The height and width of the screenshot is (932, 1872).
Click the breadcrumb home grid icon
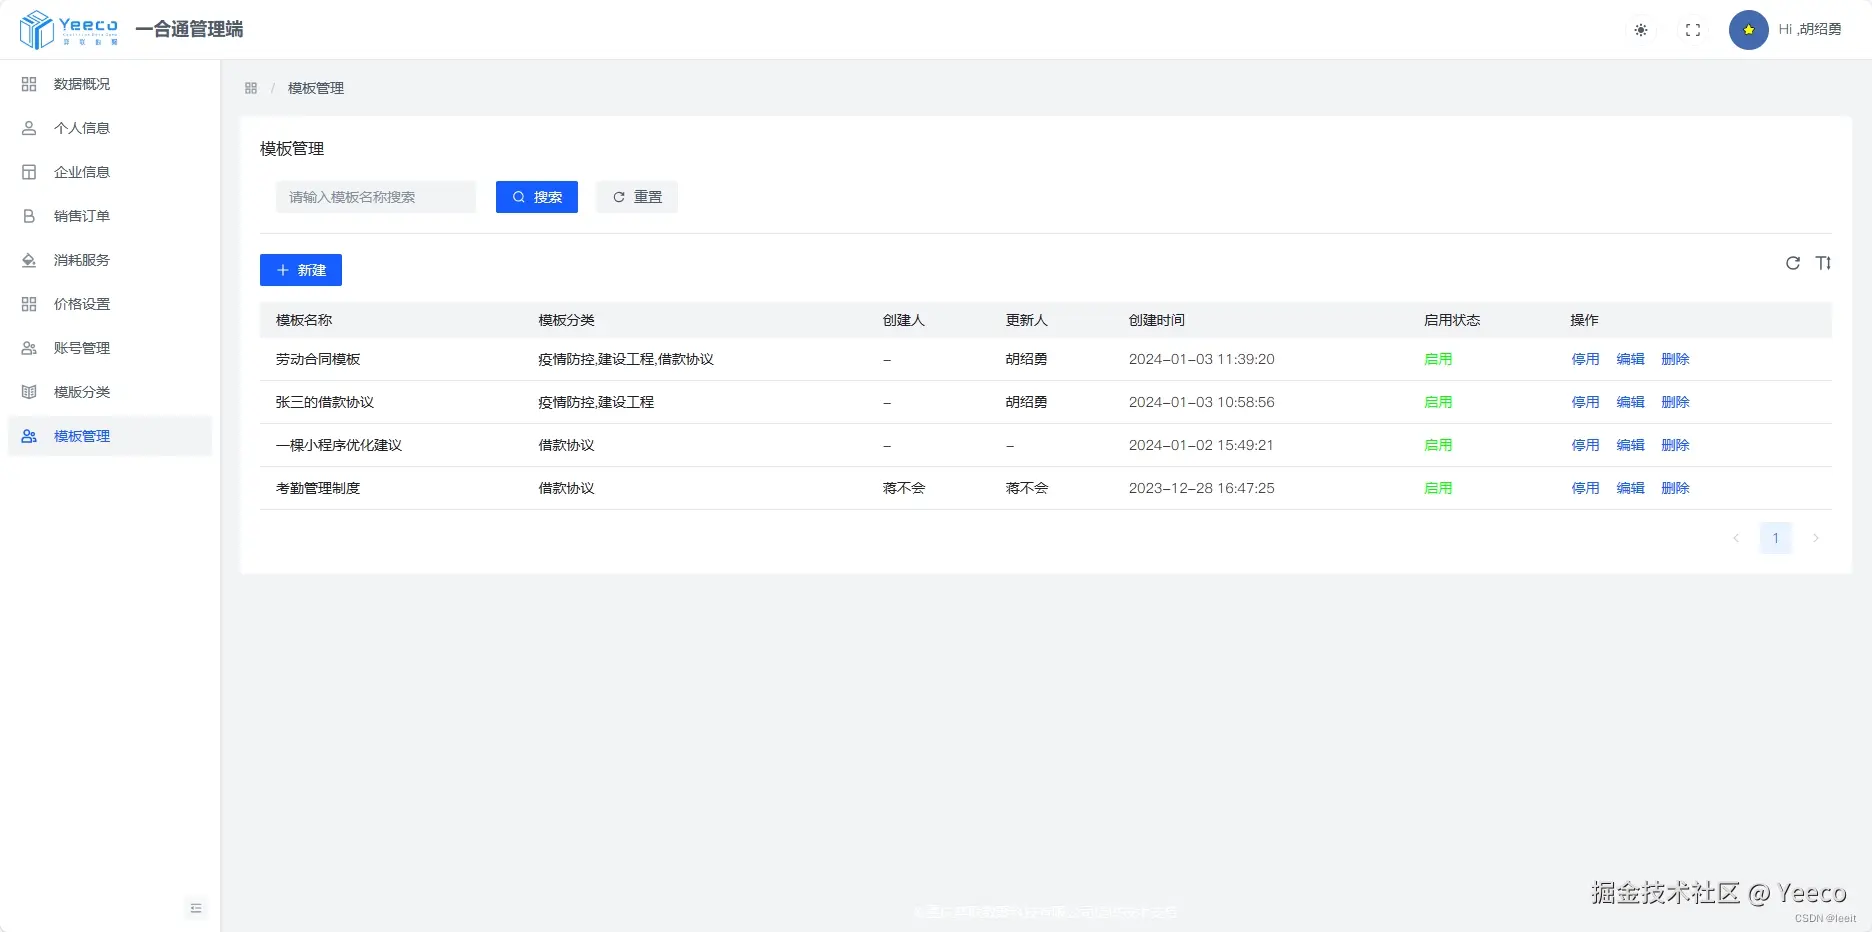tap(251, 88)
